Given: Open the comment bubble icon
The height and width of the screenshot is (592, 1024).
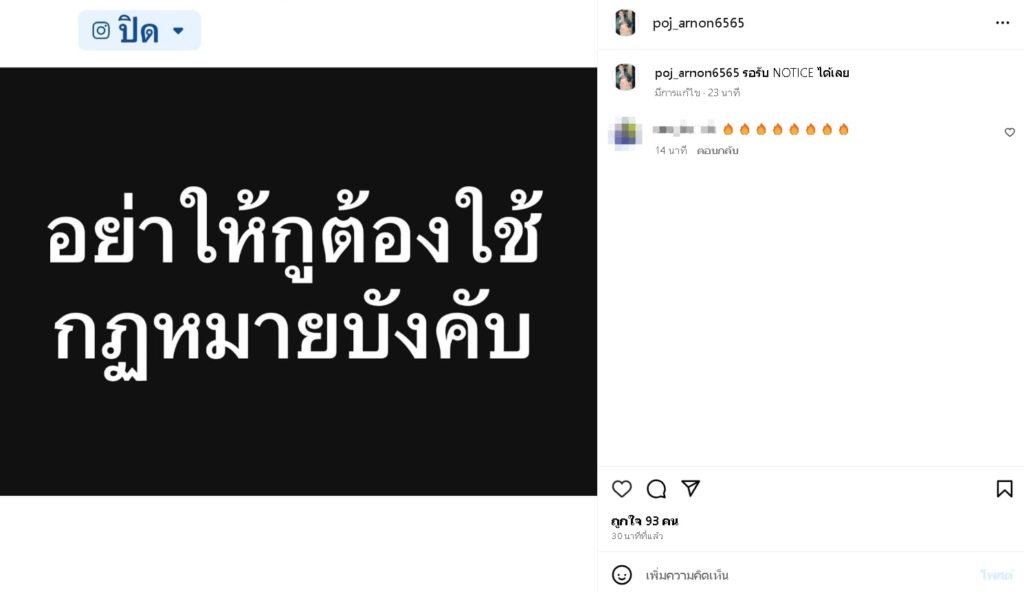Looking at the screenshot, I should 656,489.
